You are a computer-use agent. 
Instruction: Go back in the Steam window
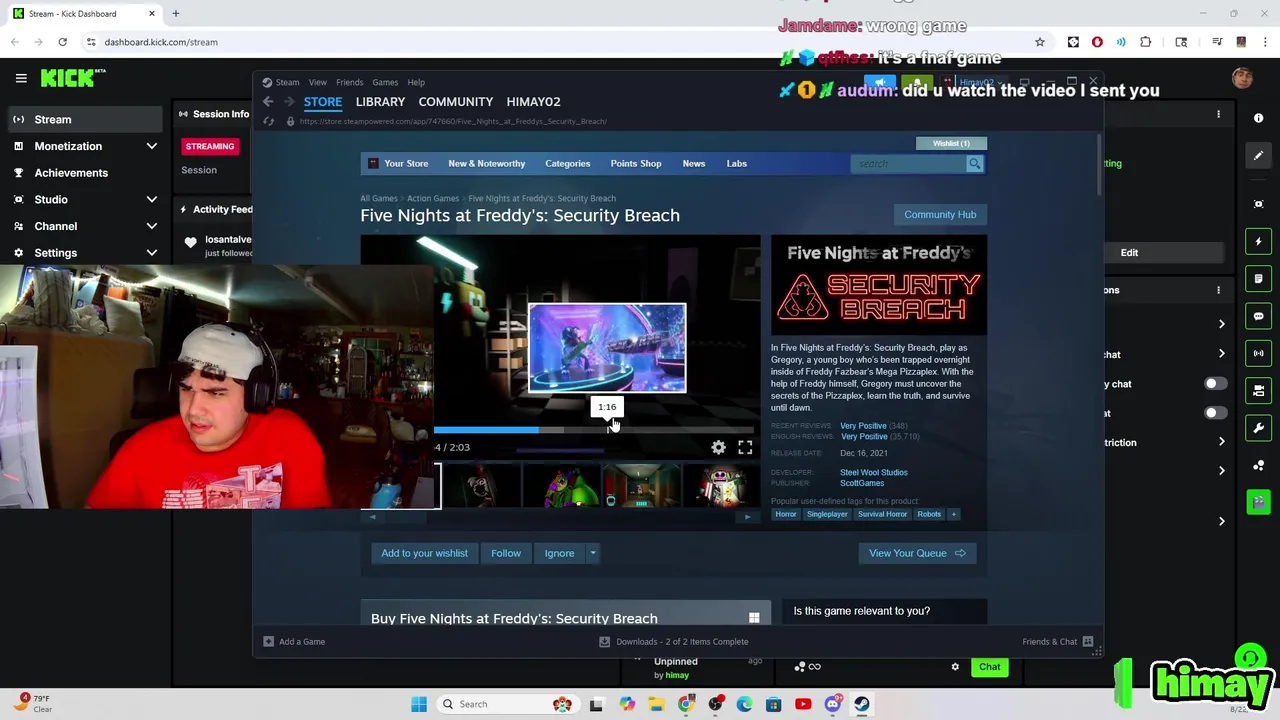(268, 102)
